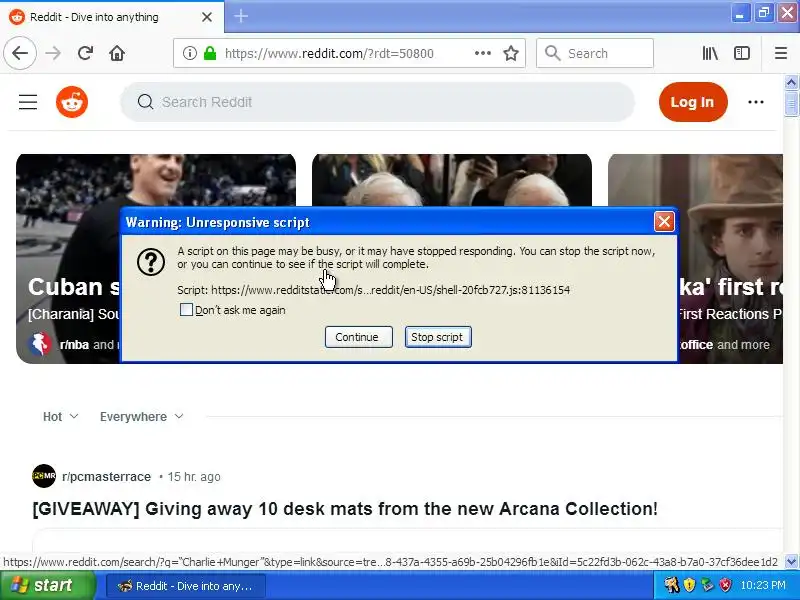The width and height of the screenshot is (800, 600).
Task: Click the first system tray icon
Action: [671, 585]
